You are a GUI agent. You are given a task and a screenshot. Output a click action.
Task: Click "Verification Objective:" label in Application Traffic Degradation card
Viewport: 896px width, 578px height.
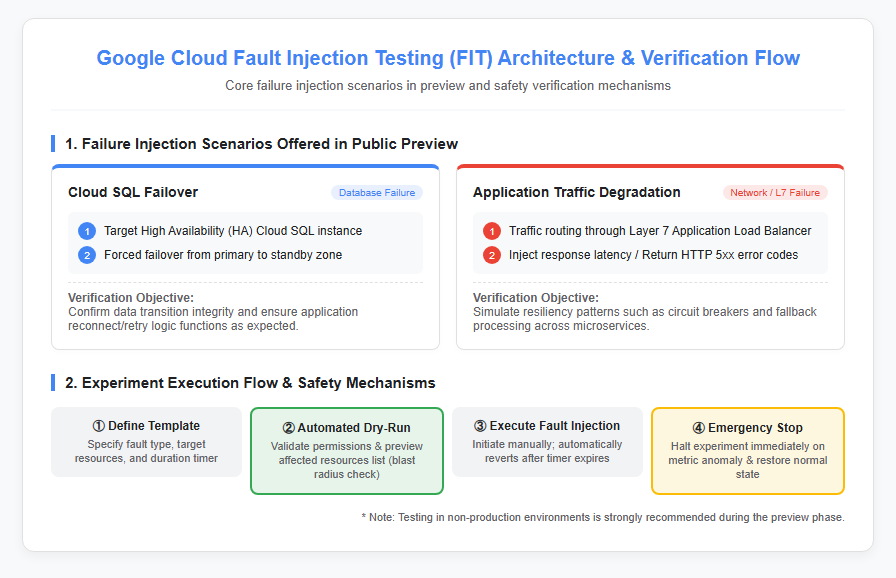pyautogui.click(x=535, y=298)
